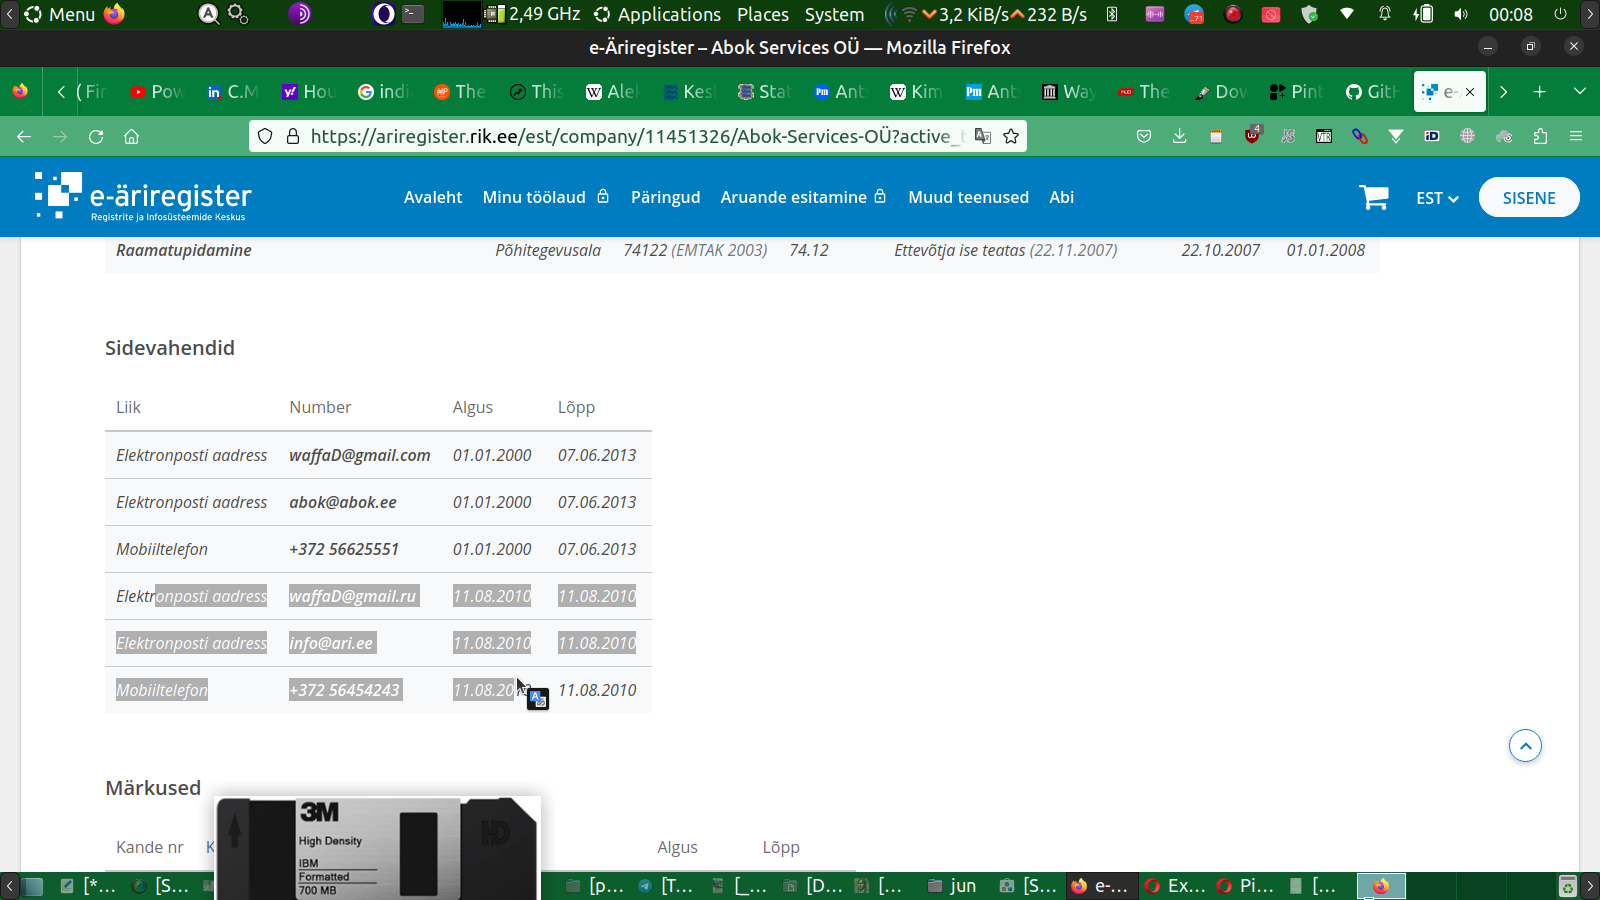Go to Avaleht in site navigation
The image size is (1600, 900).
point(433,197)
